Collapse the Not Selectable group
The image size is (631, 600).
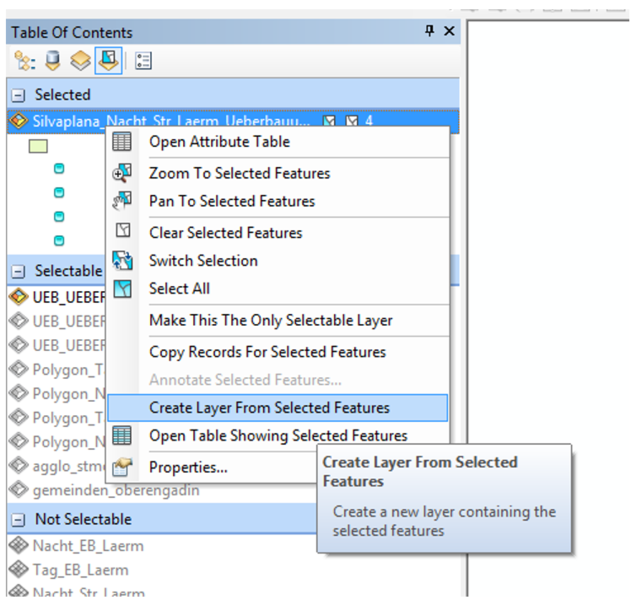[x=18, y=520]
